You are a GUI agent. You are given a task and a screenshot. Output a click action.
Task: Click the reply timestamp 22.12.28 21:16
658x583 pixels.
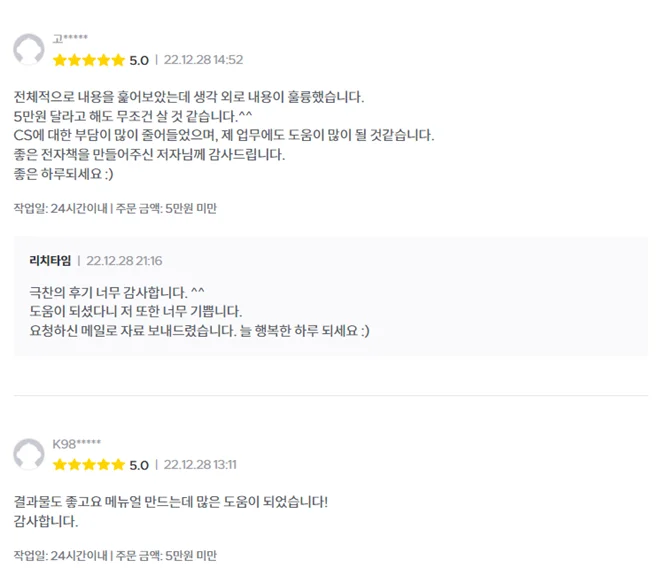pos(124,261)
